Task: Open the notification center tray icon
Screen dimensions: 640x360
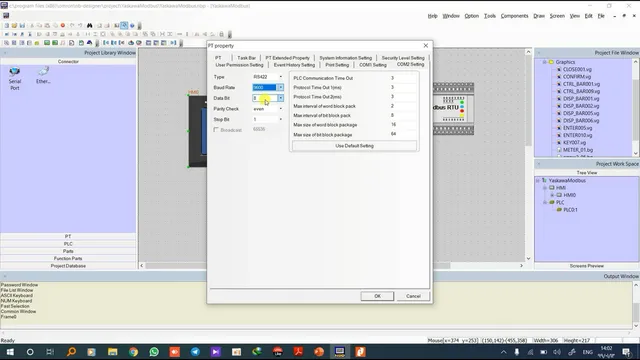Action: click(x=626, y=352)
